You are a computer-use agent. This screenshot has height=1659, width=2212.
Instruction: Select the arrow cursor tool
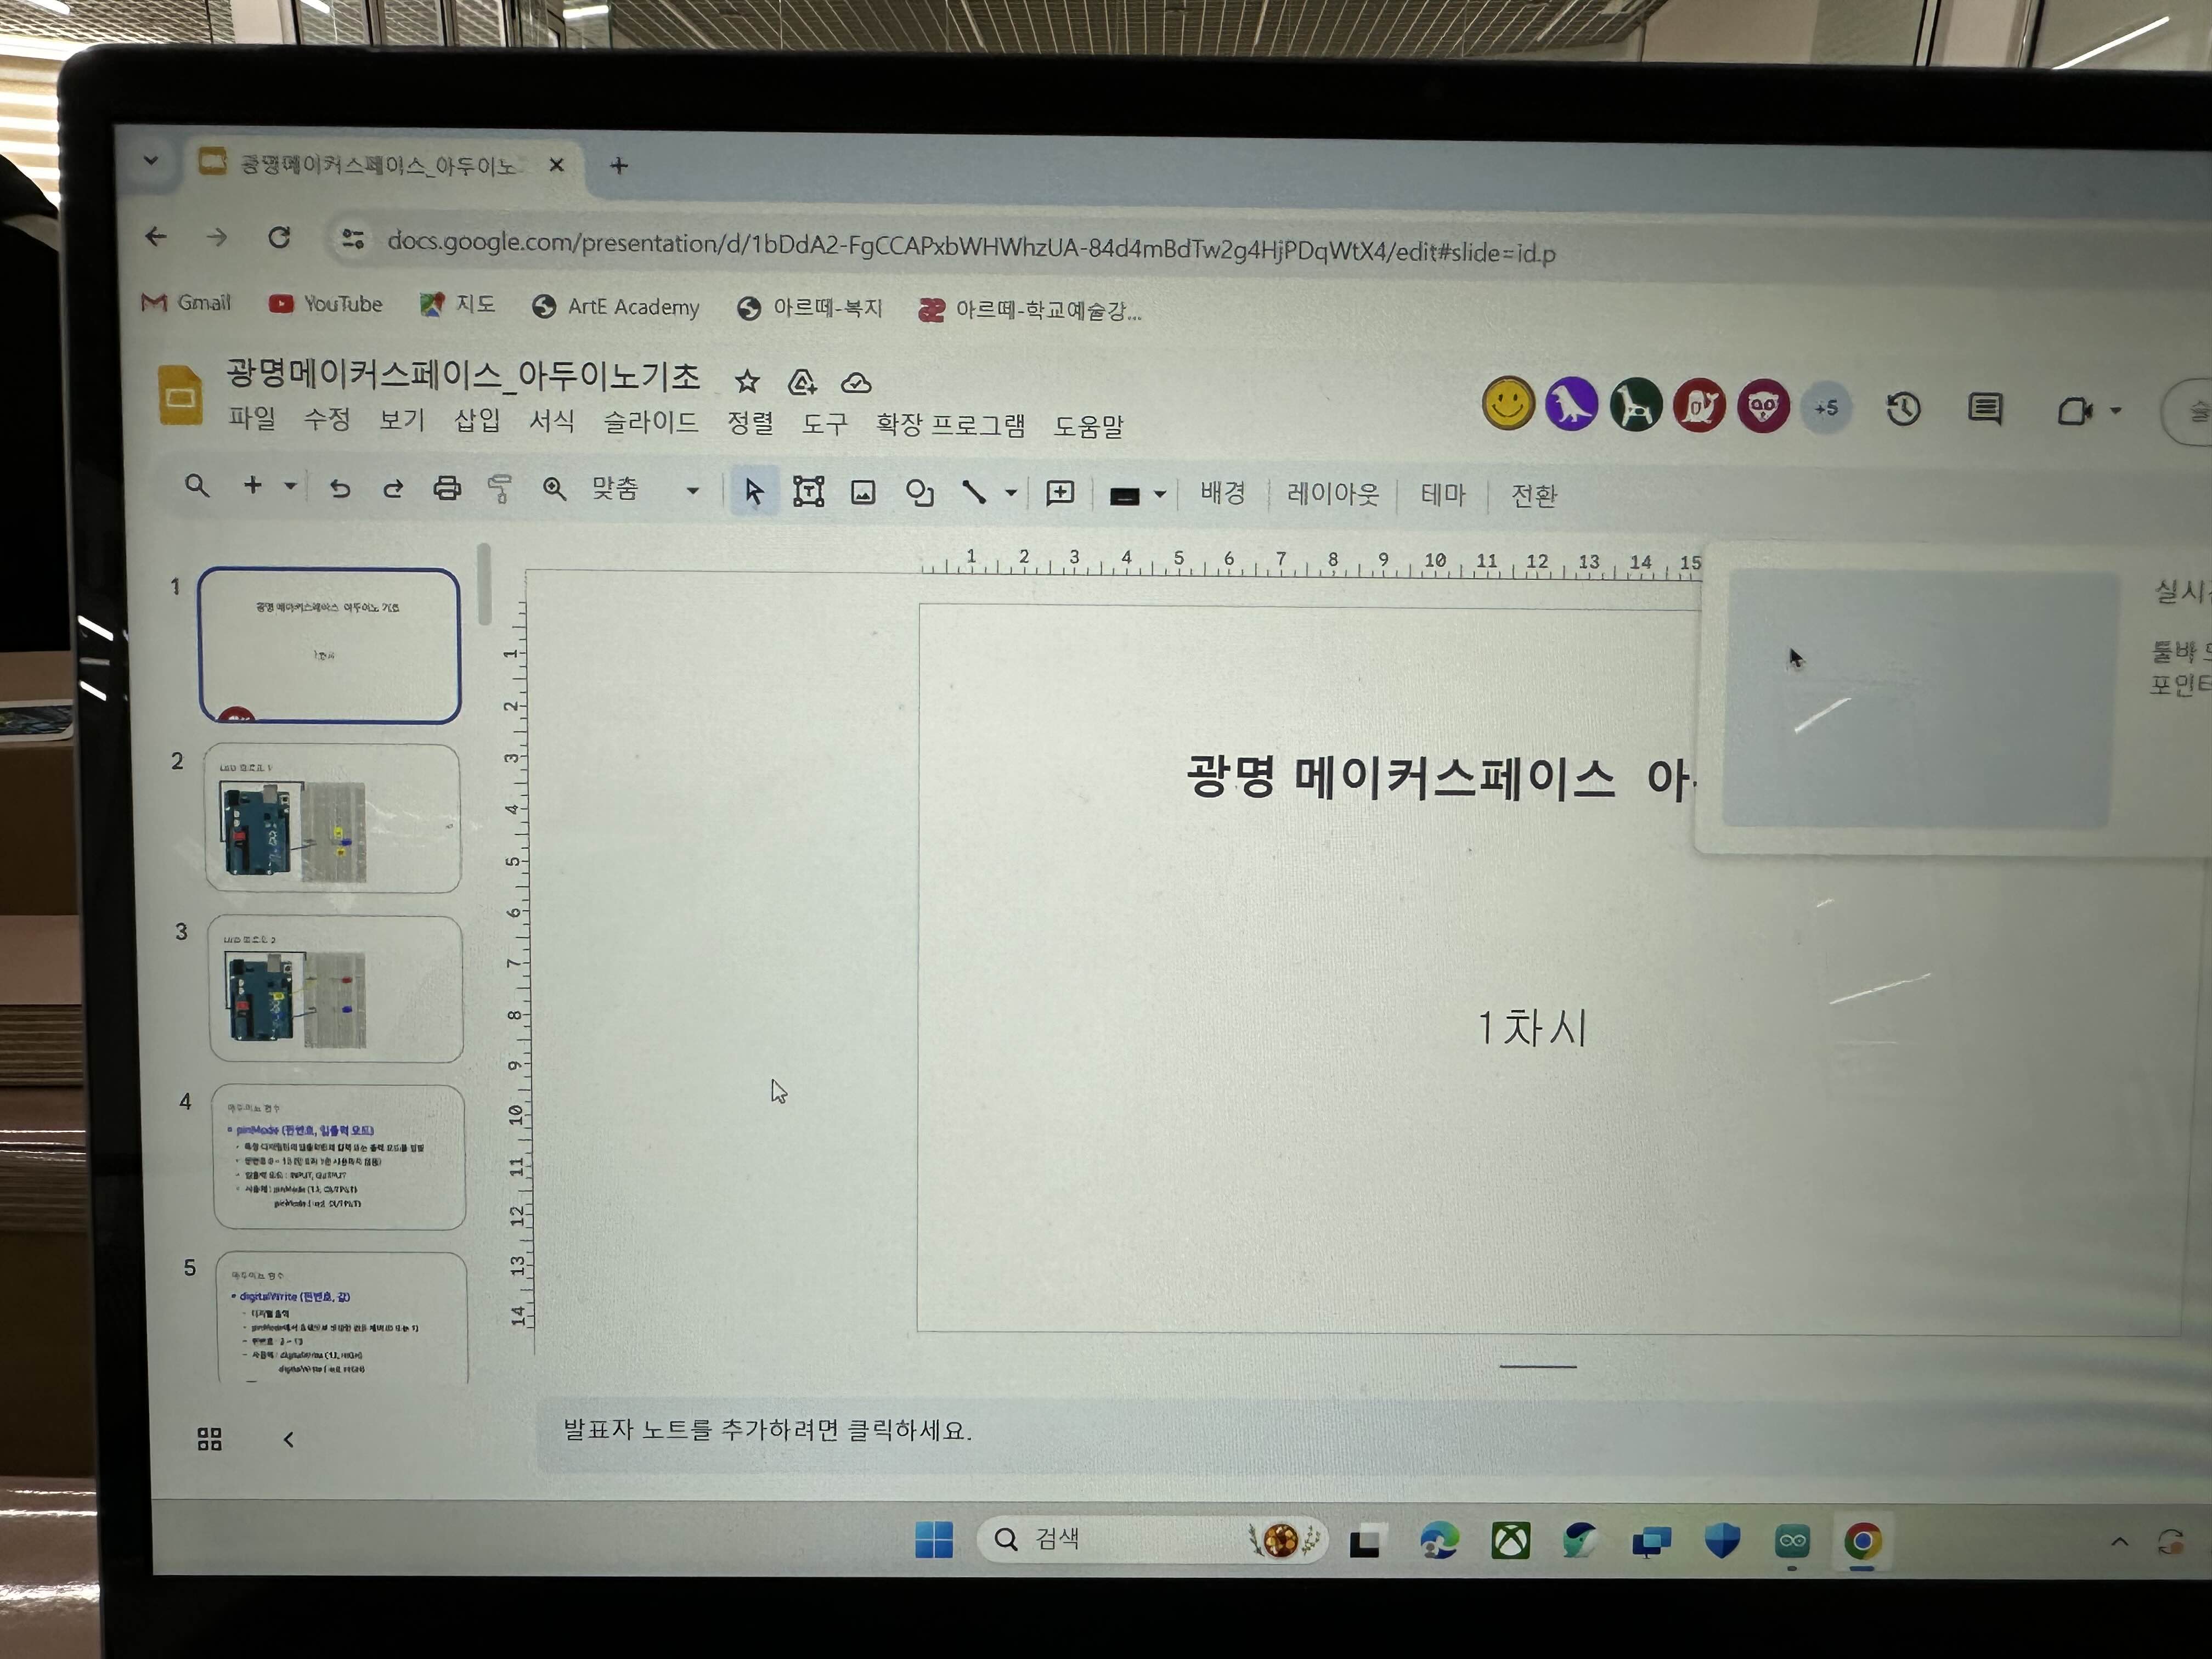pos(753,491)
